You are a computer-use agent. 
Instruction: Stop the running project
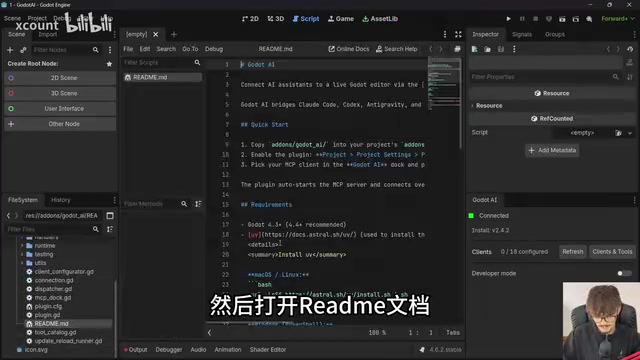(x=535, y=19)
